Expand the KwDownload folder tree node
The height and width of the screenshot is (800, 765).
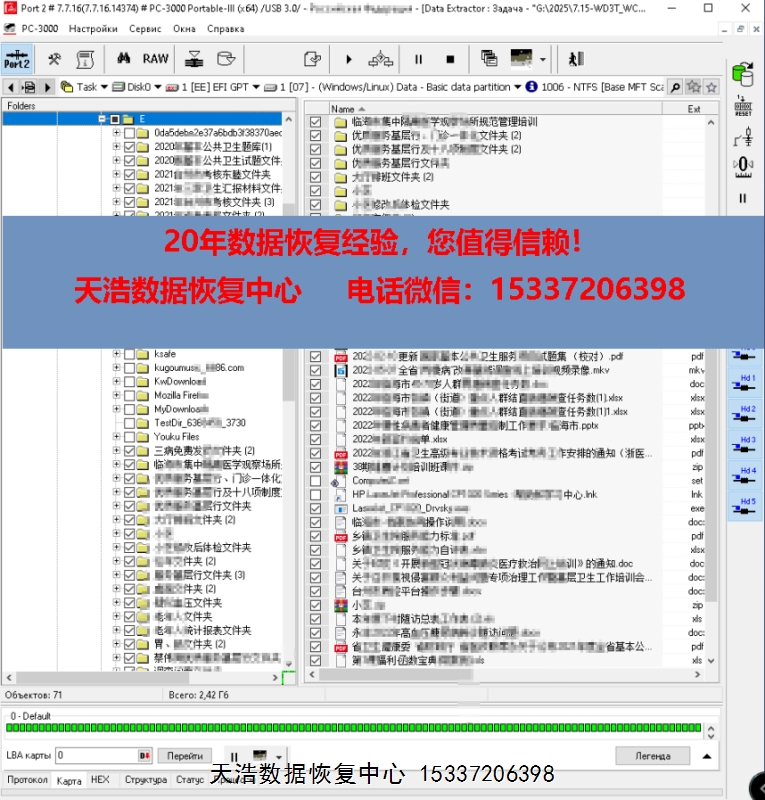116,382
